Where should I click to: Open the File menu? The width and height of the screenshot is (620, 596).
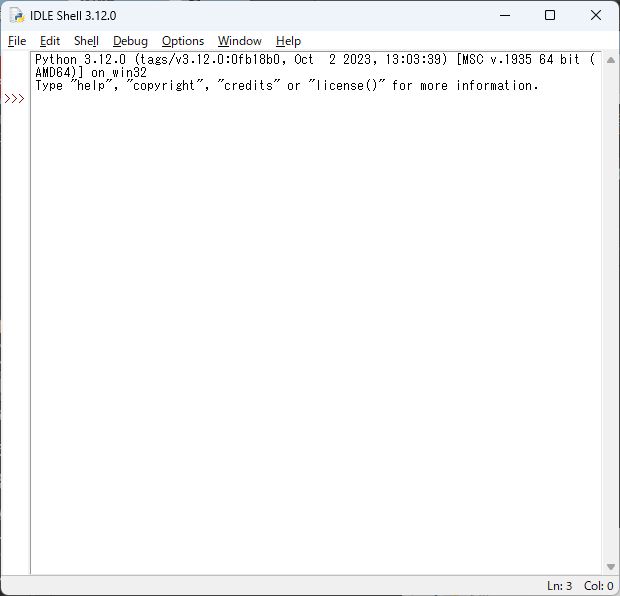[x=17, y=41]
